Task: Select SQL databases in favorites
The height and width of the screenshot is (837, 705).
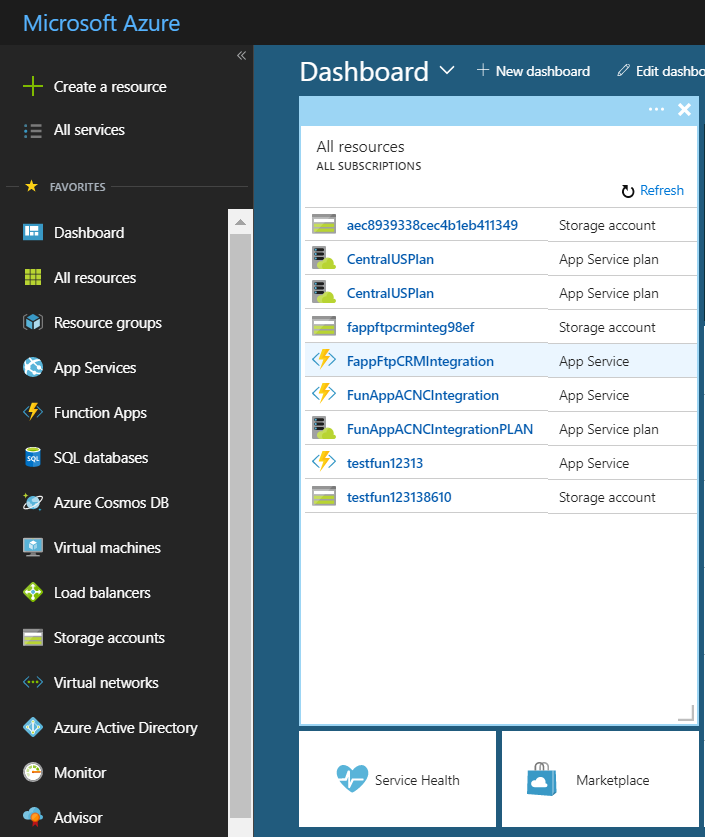Action: [x=101, y=457]
